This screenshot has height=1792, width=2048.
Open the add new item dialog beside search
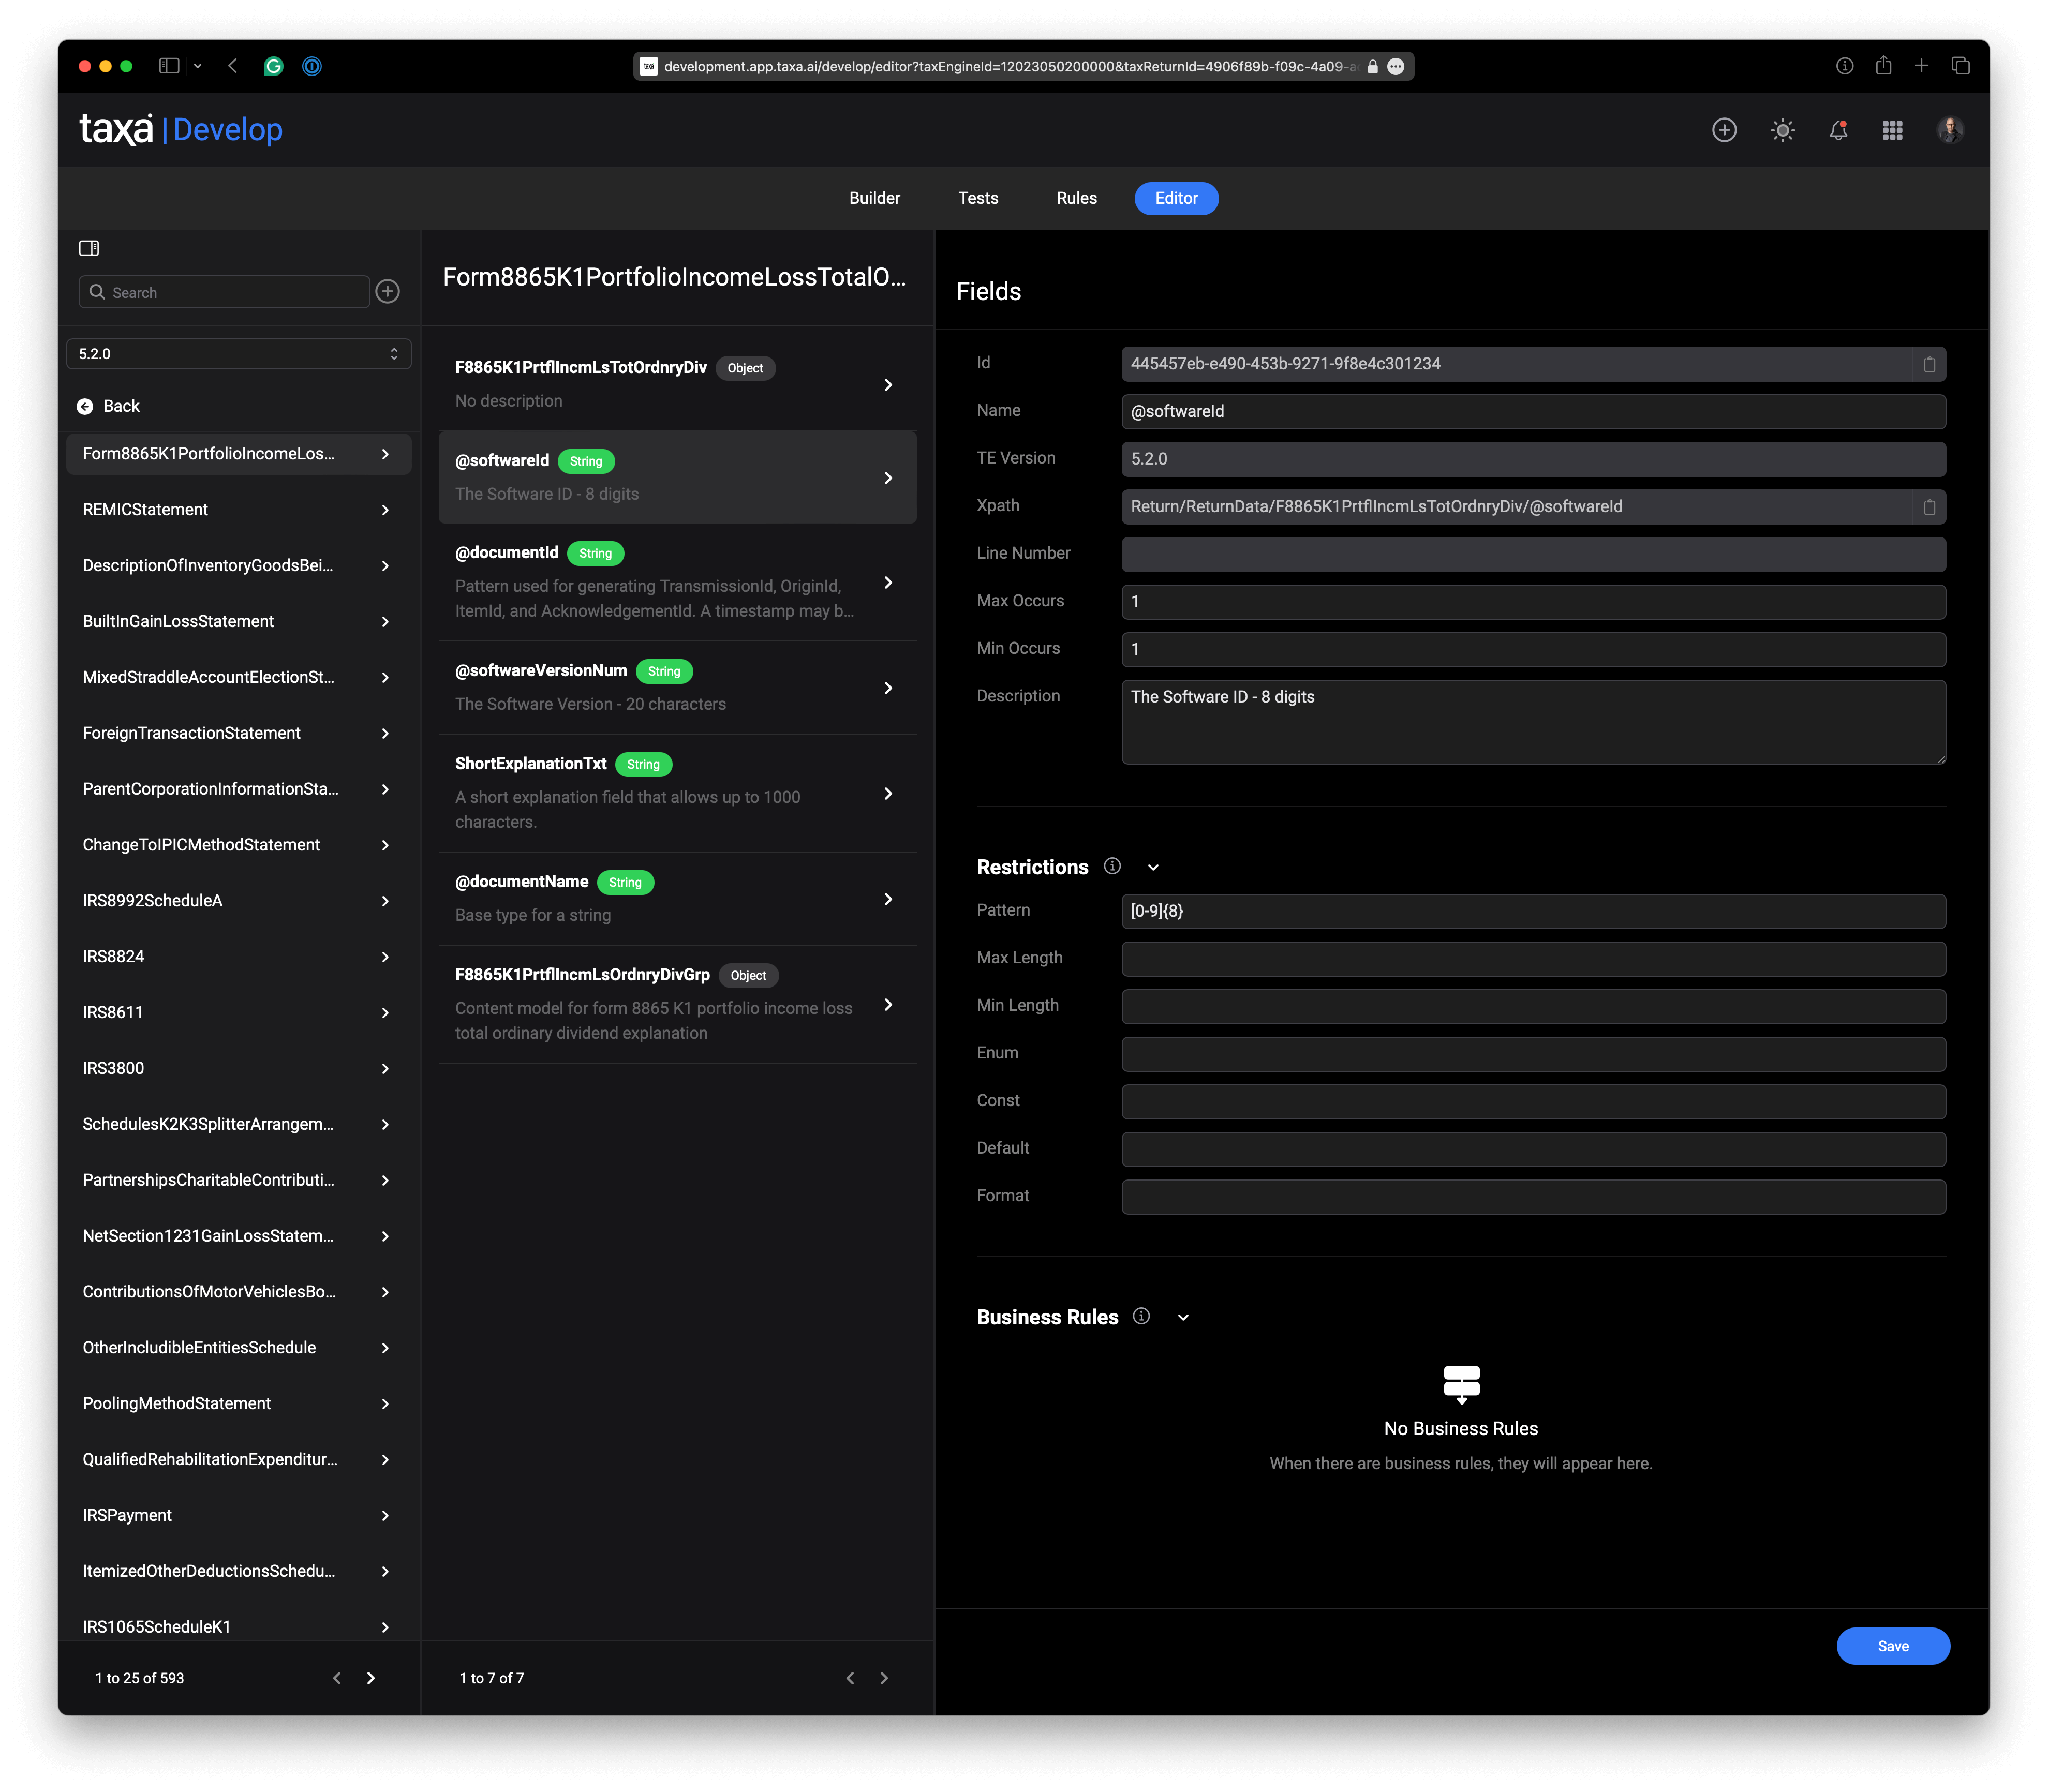click(388, 292)
